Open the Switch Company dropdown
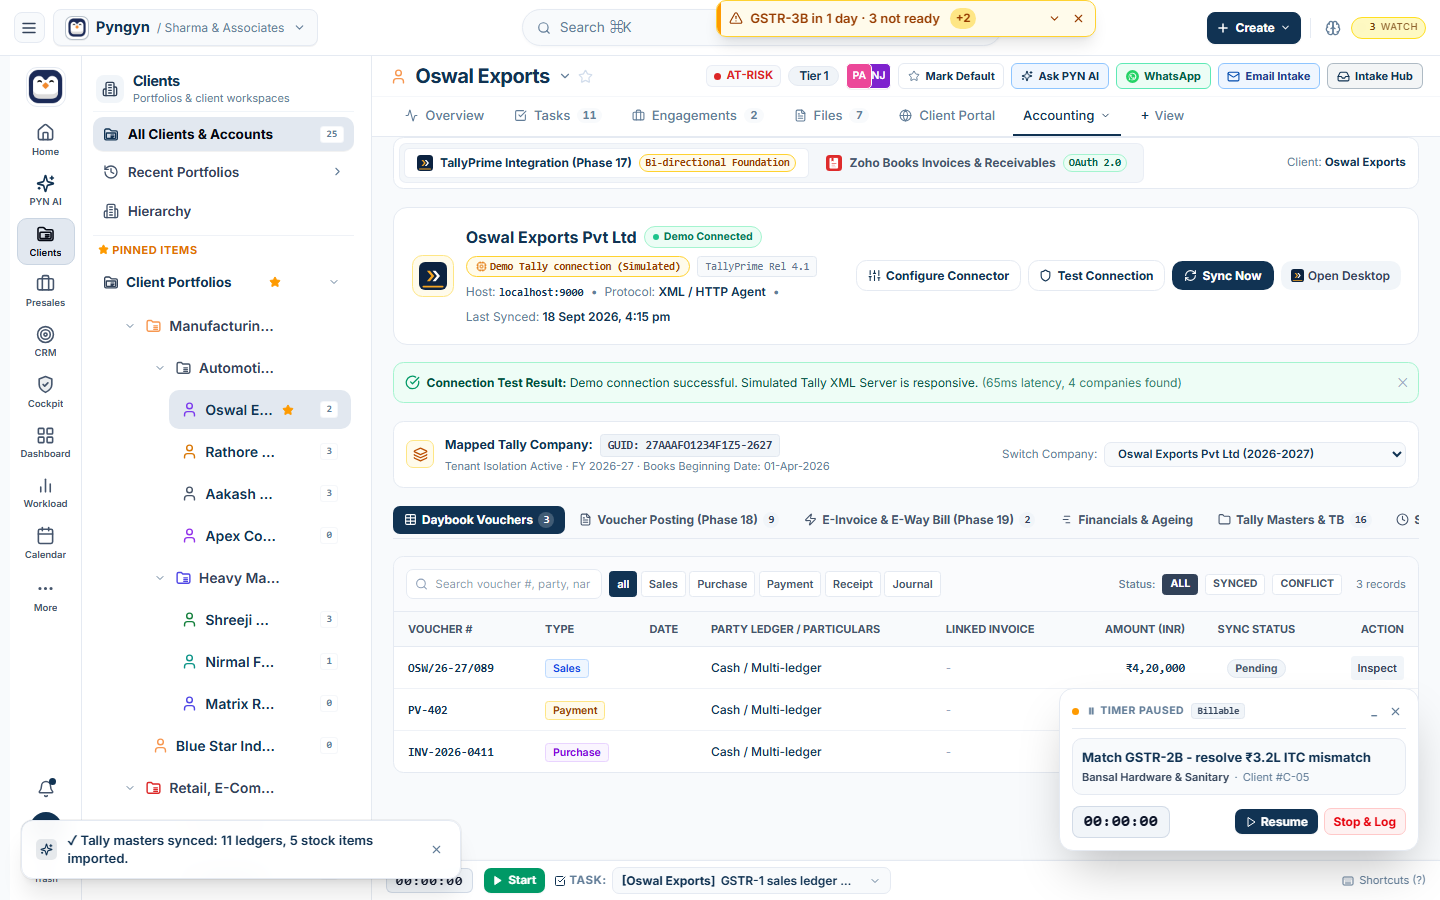The image size is (1440, 900). point(1255,454)
